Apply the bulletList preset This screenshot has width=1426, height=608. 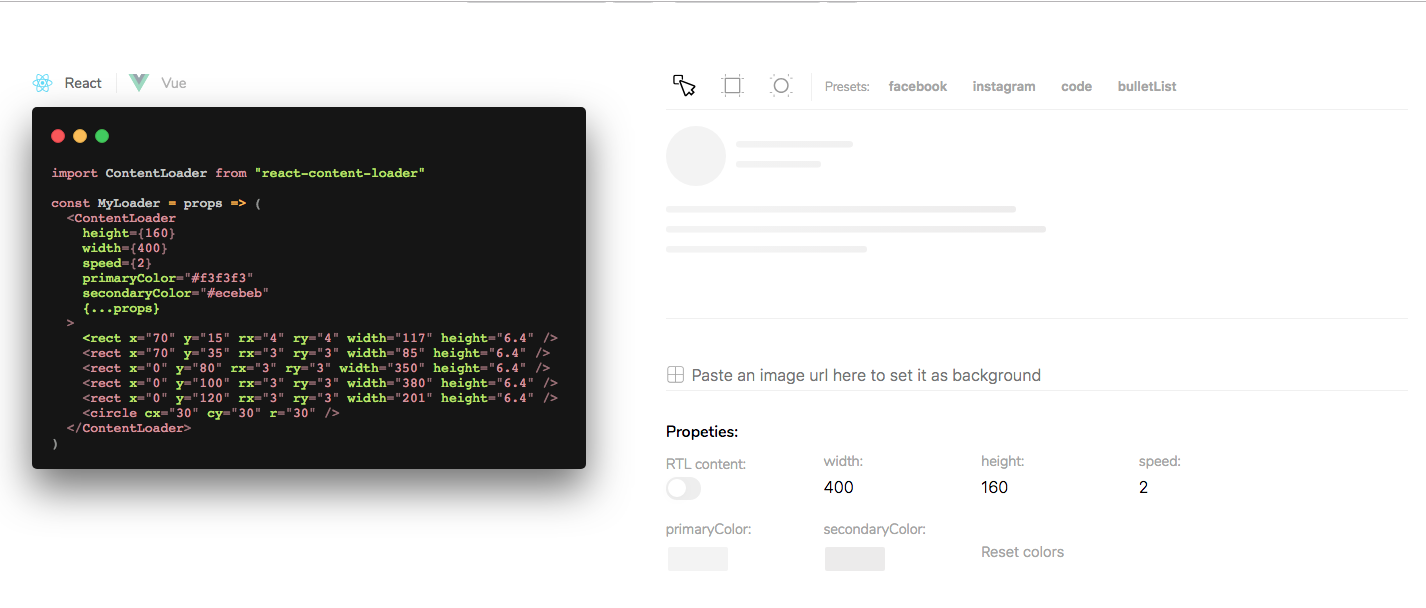click(x=1146, y=86)
